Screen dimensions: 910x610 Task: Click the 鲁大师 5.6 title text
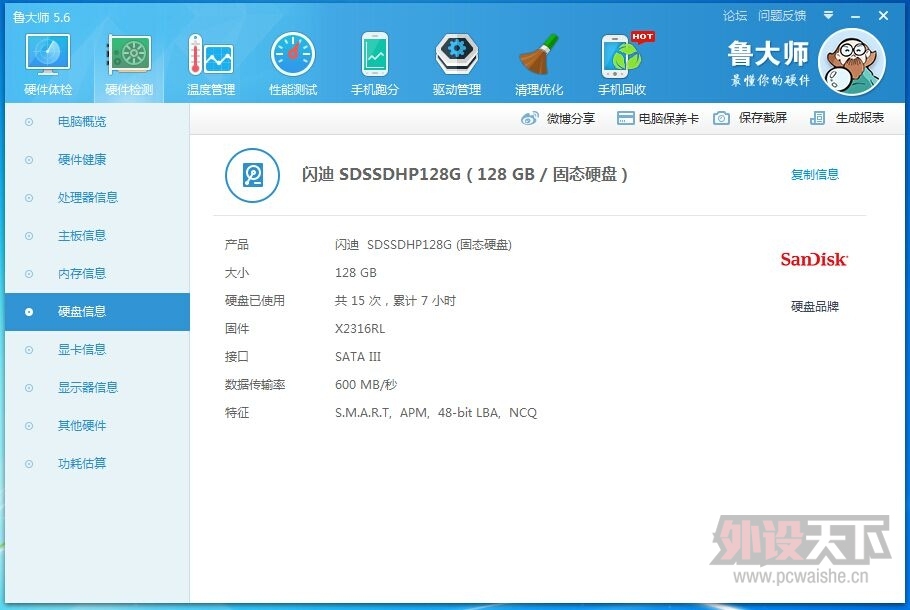[x=41, y=17]
